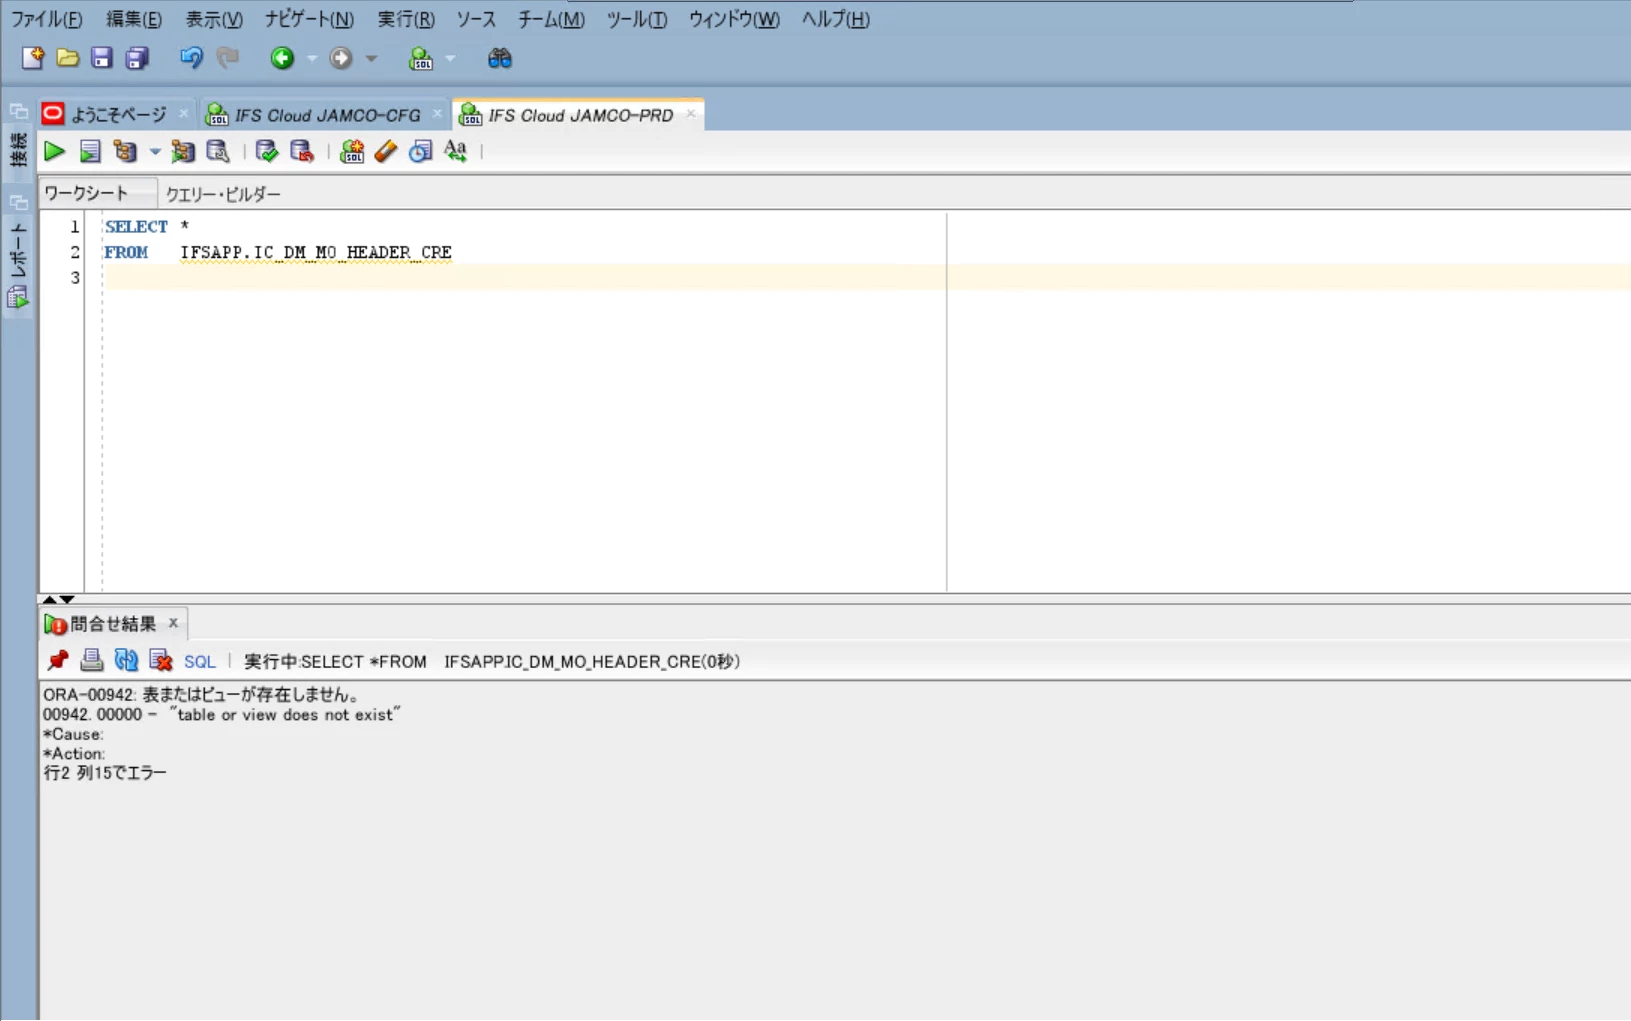Click the down arrow on the pane splitter
Viewport: 1631px width, 1021px height.
tap(67, 599)
